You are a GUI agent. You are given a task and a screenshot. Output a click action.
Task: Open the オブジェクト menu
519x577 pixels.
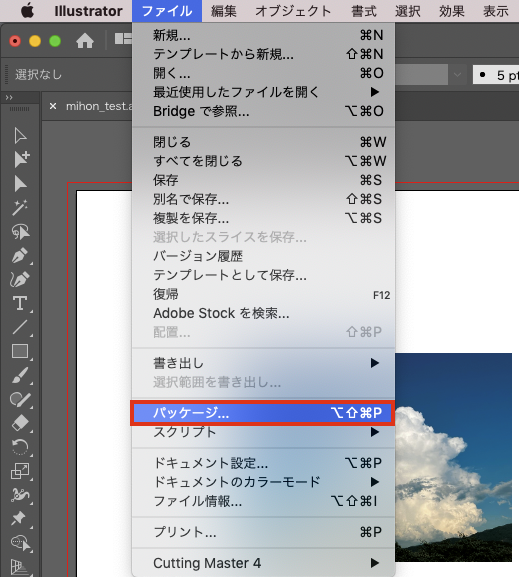pos(293,11)
